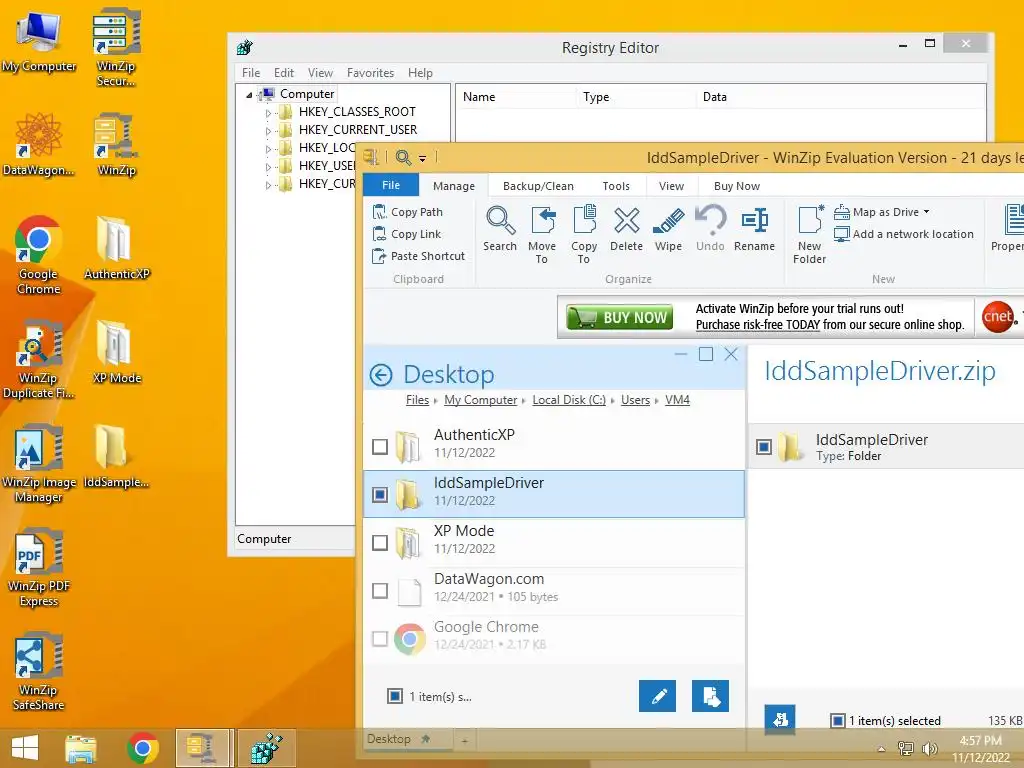
Task: Expand HKEY_LOCAL_MACHINE node in Registry Editor
Action: [x=268, y=149]
